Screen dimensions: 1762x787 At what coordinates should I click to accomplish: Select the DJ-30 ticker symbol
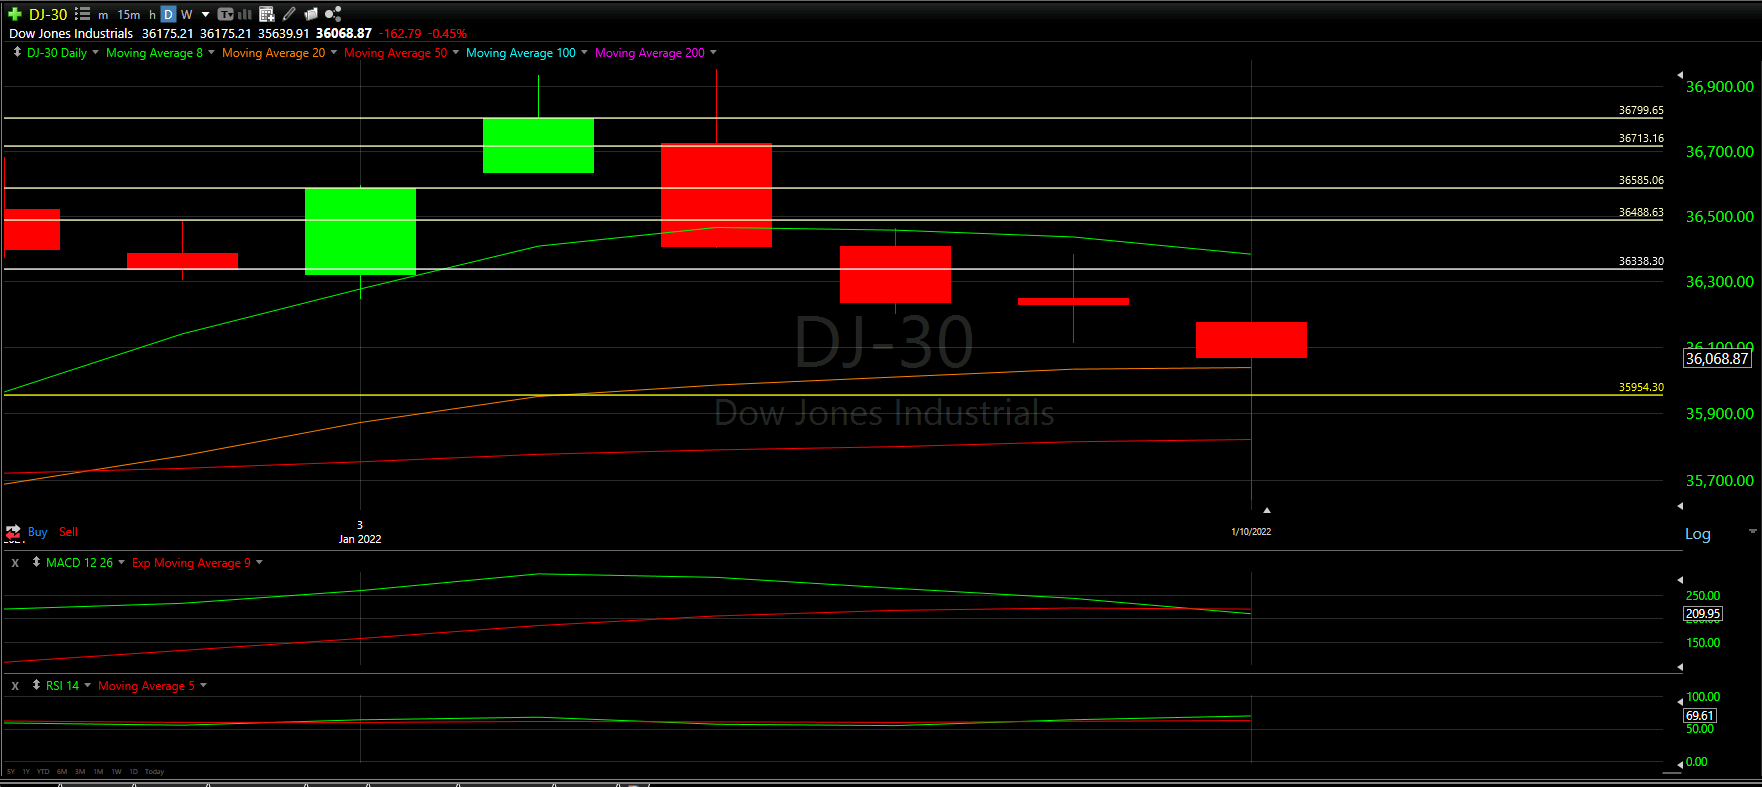click(x=48, y=14)
